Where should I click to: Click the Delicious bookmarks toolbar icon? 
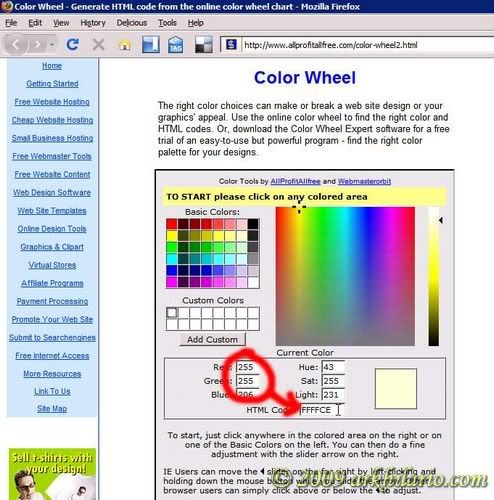click(151, 44)
